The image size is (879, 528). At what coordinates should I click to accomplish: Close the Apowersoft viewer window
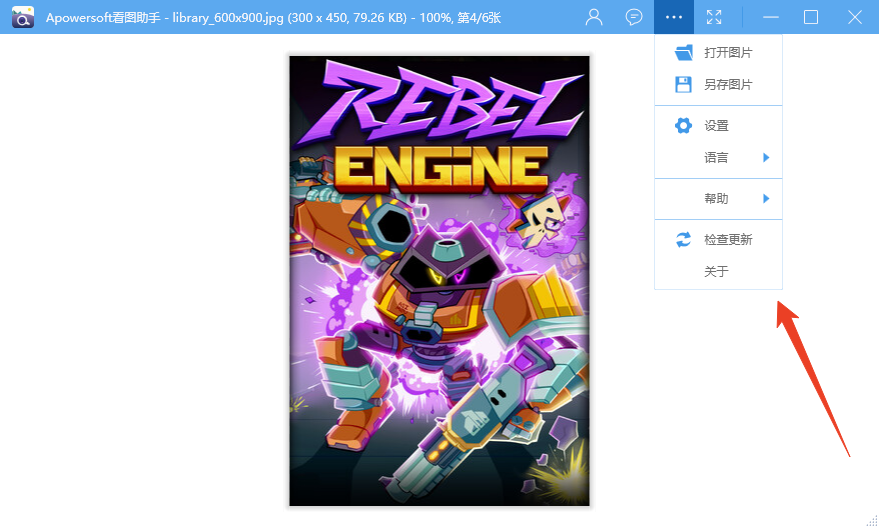click(x=854, y=17)
